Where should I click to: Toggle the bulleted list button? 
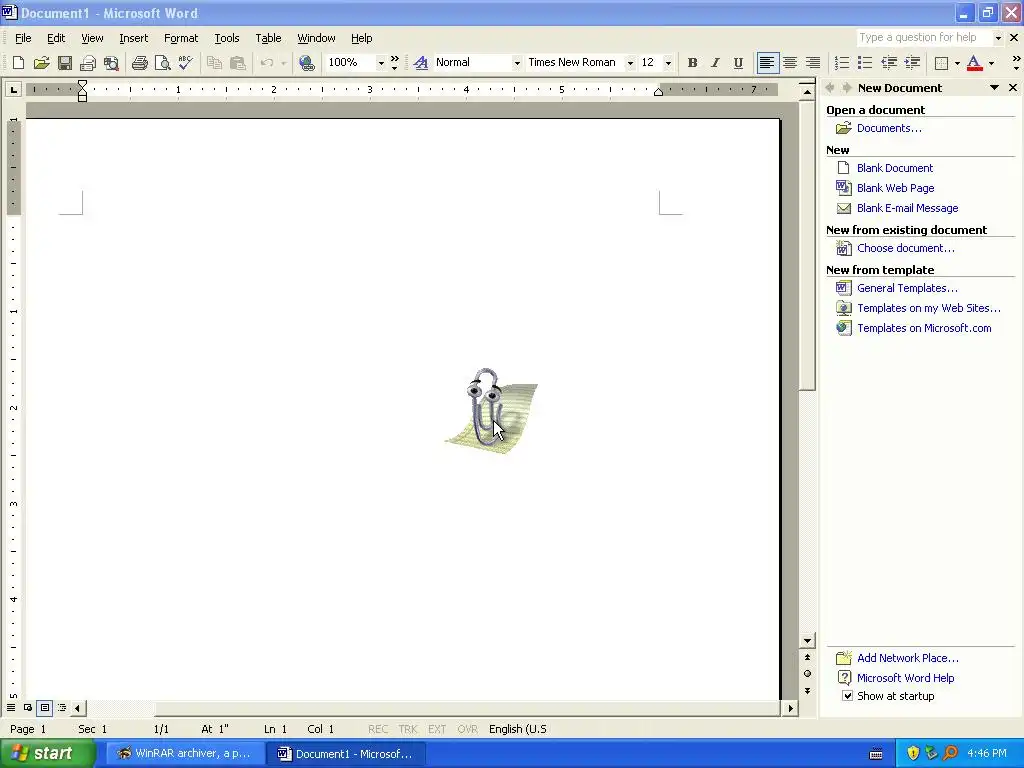pos(865,63)
